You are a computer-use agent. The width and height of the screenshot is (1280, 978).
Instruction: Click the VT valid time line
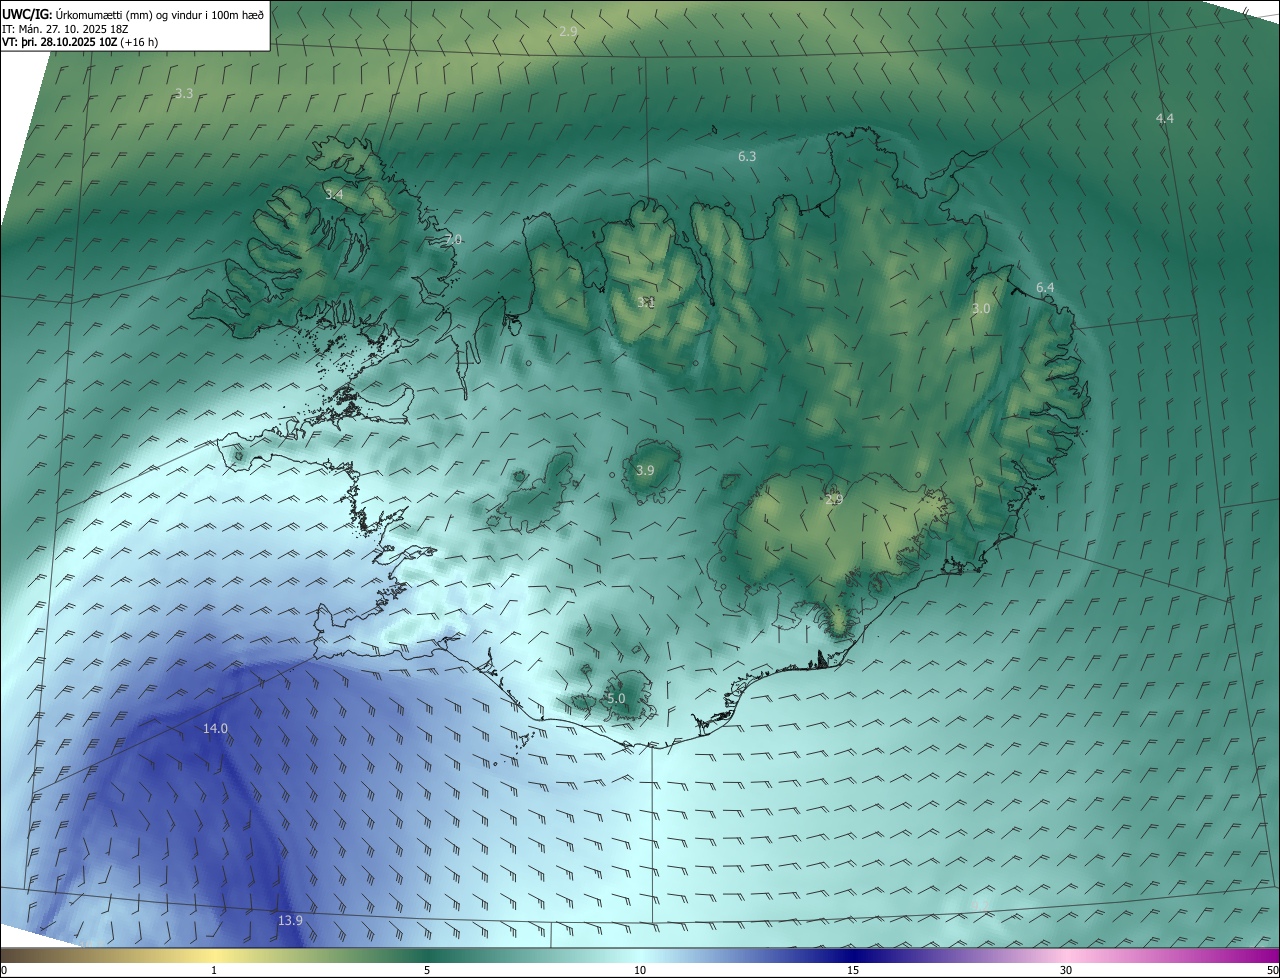pos(80,42)
